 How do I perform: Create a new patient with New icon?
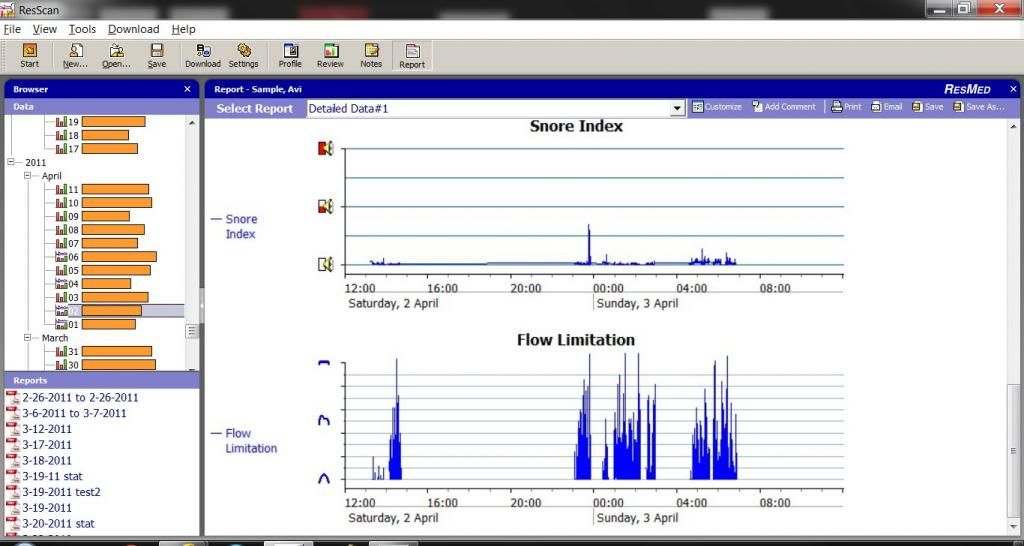(x=76, y=56)
